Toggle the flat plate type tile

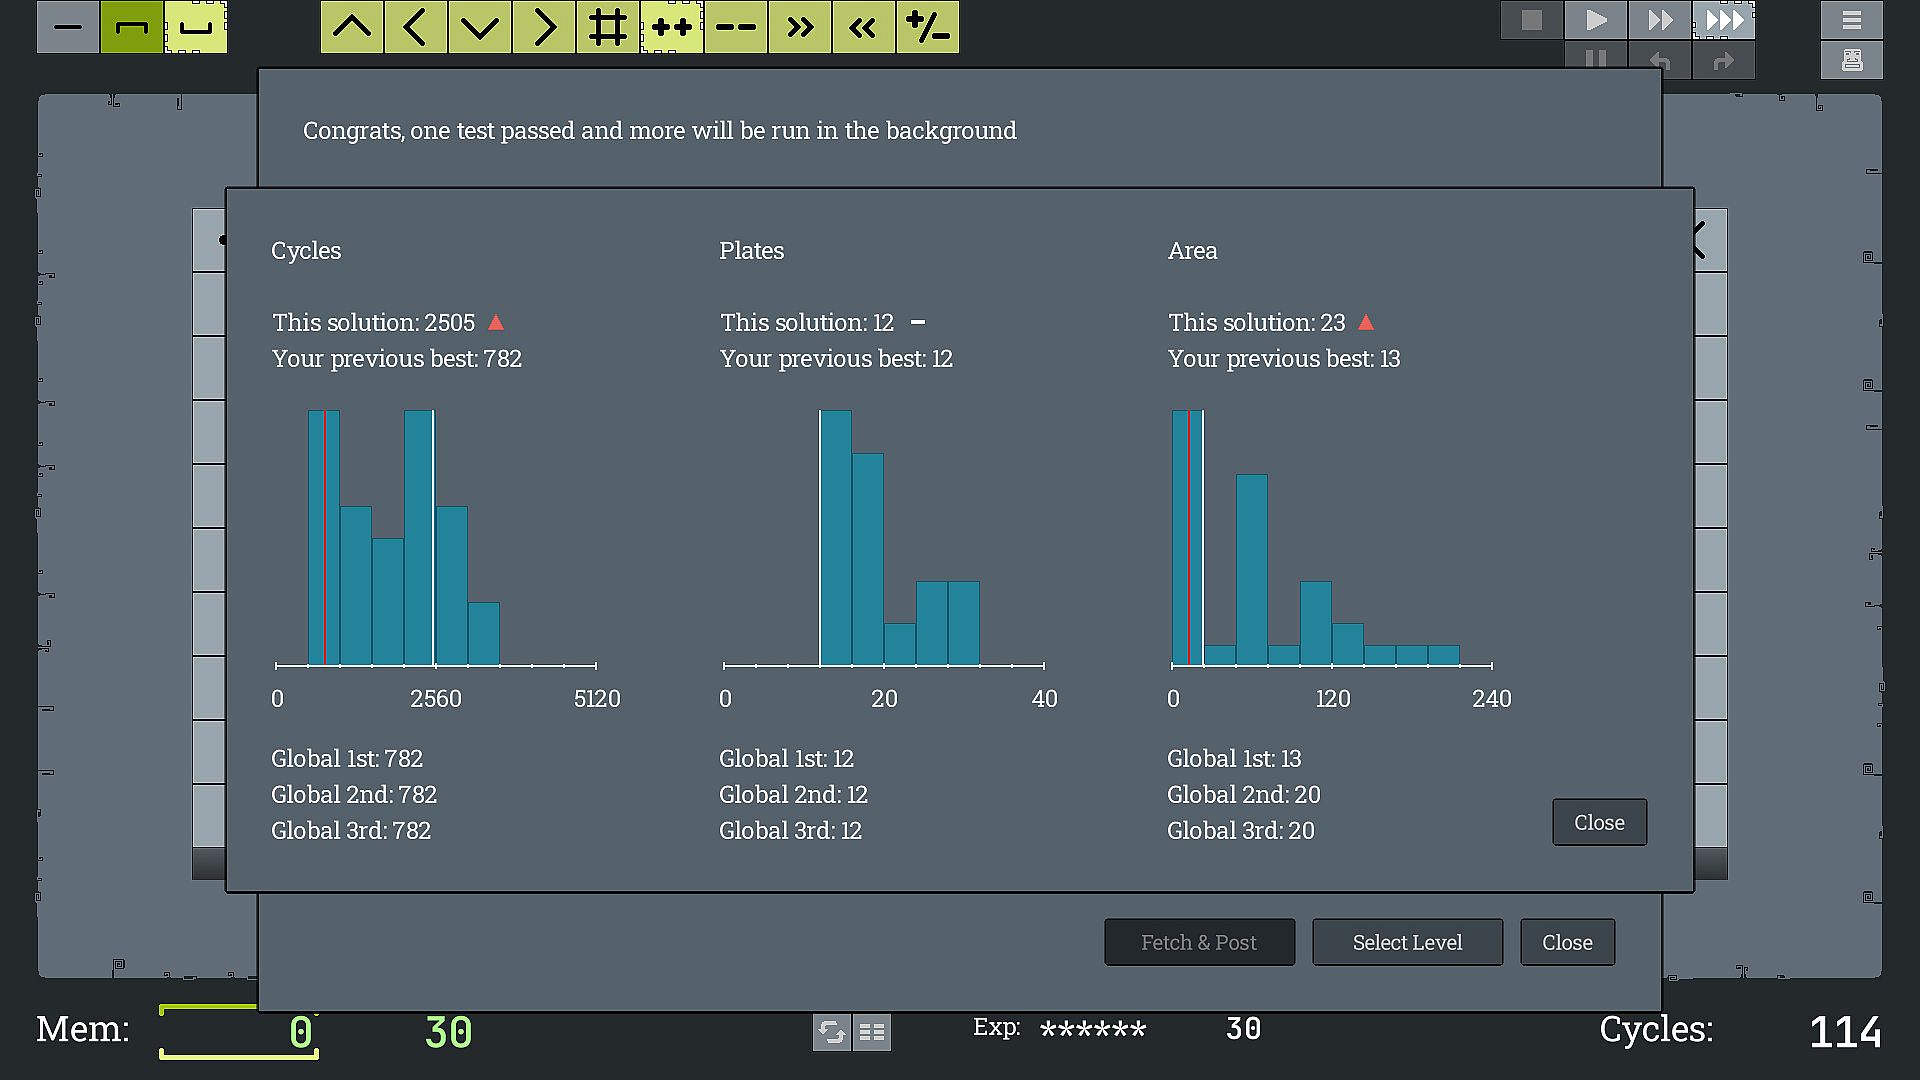click(68, 27)
